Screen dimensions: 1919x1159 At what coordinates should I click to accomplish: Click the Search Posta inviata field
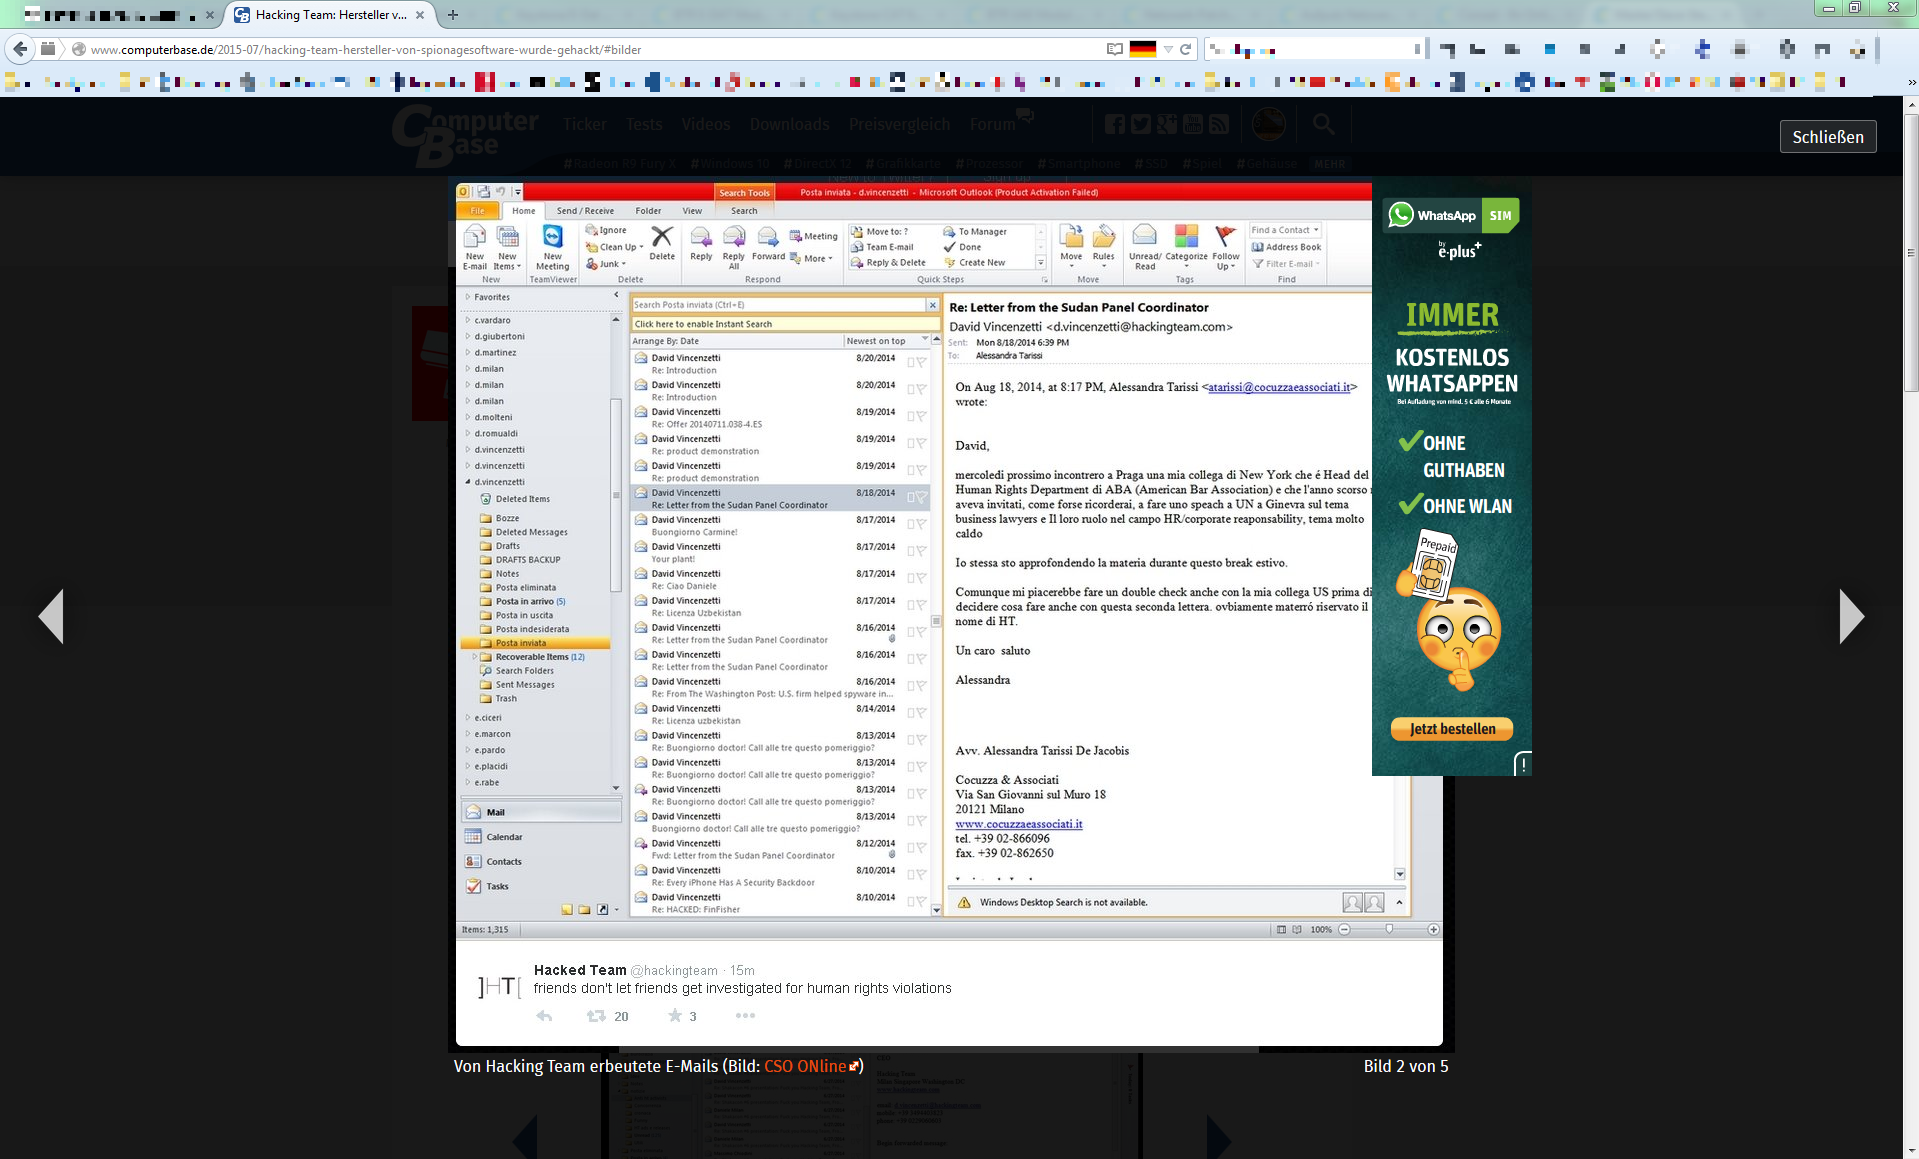[780, 305]
